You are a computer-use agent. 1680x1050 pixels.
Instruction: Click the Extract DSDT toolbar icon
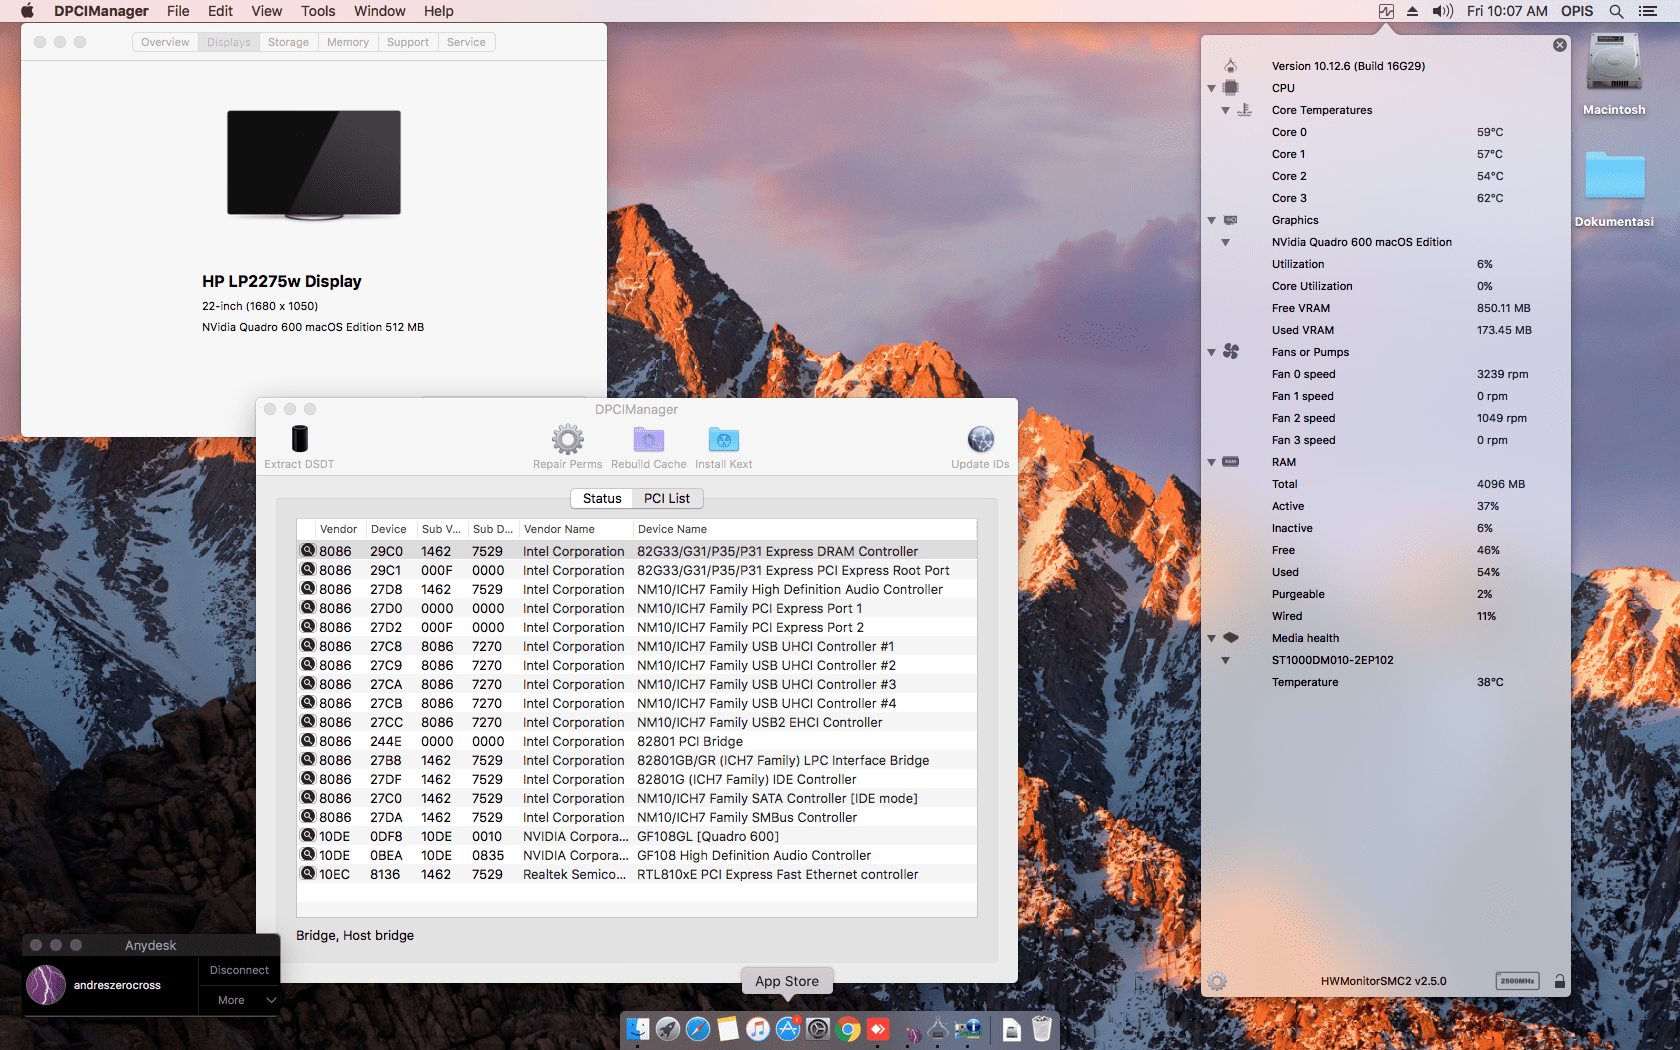(297, 440)
